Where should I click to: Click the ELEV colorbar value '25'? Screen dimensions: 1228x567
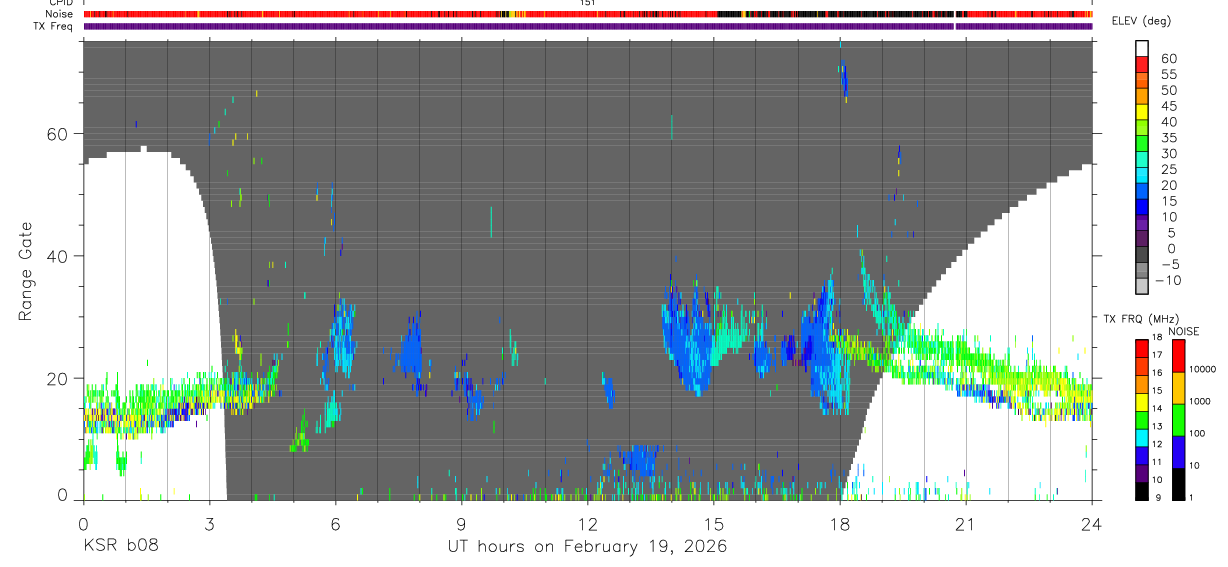tap(1168, 170)
